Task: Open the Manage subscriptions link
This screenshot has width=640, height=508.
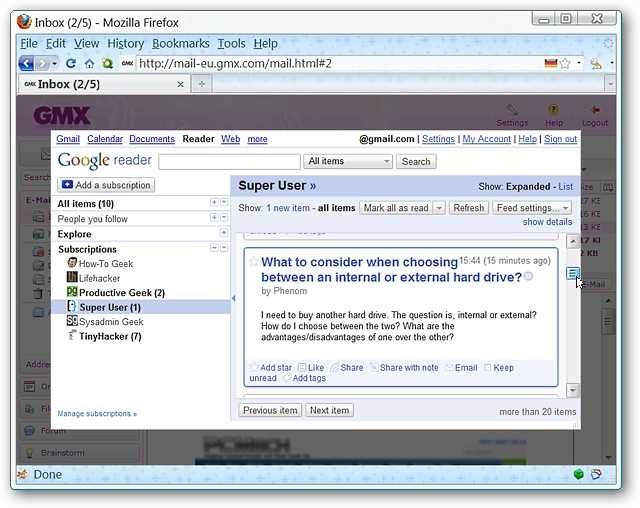Action: click(97, 413)
